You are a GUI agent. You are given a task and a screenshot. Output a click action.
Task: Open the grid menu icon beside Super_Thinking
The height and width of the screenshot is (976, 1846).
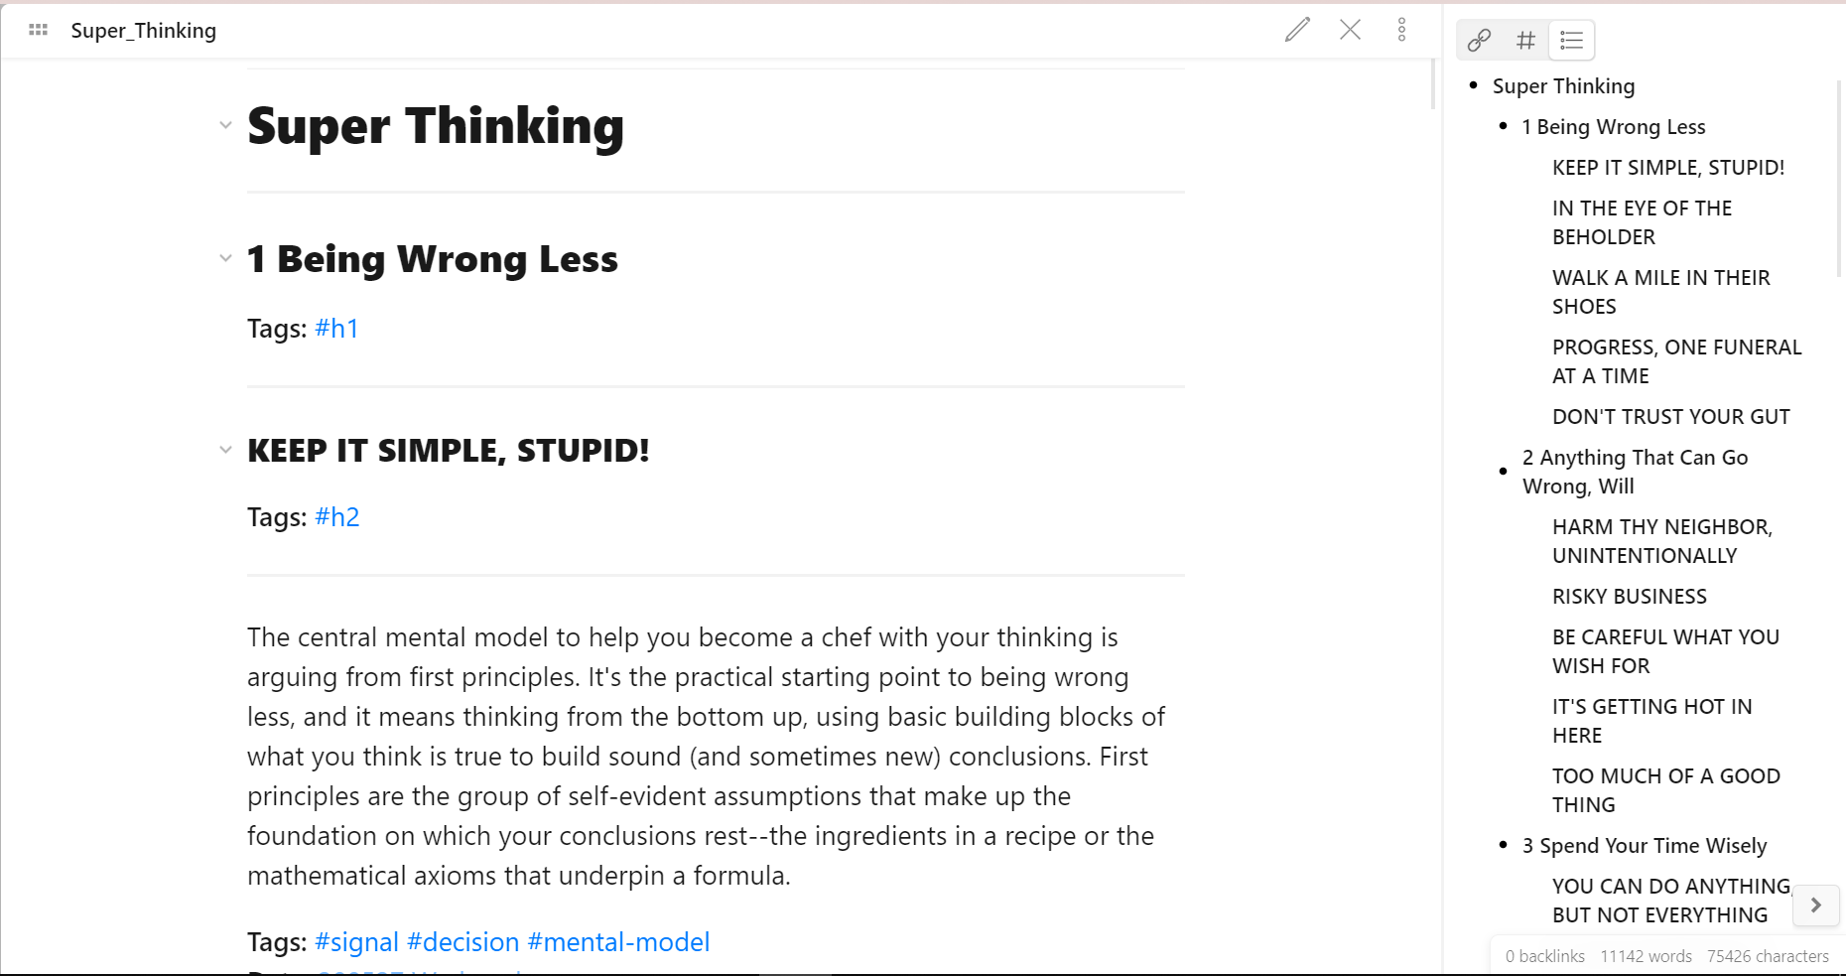pos(38,30)
